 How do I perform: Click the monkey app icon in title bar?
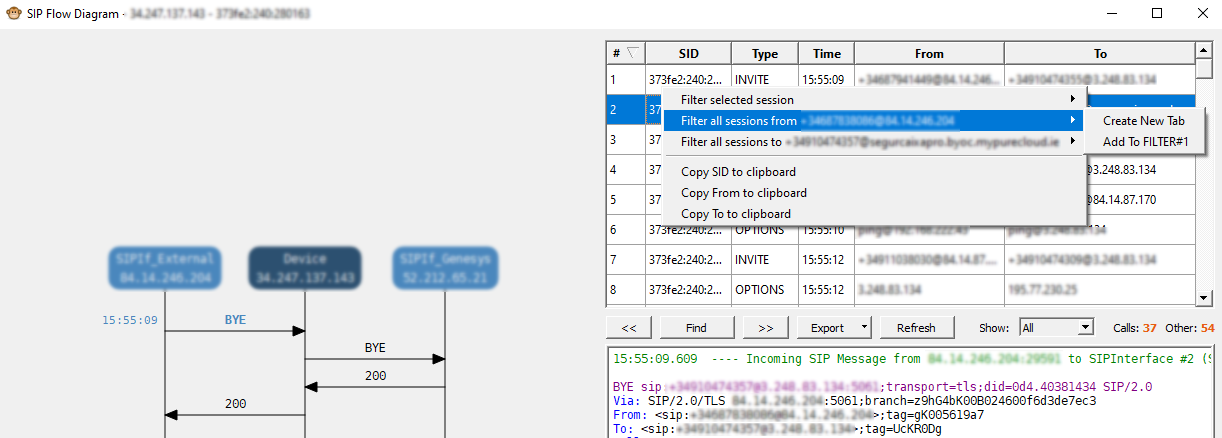tap(14, 14)
